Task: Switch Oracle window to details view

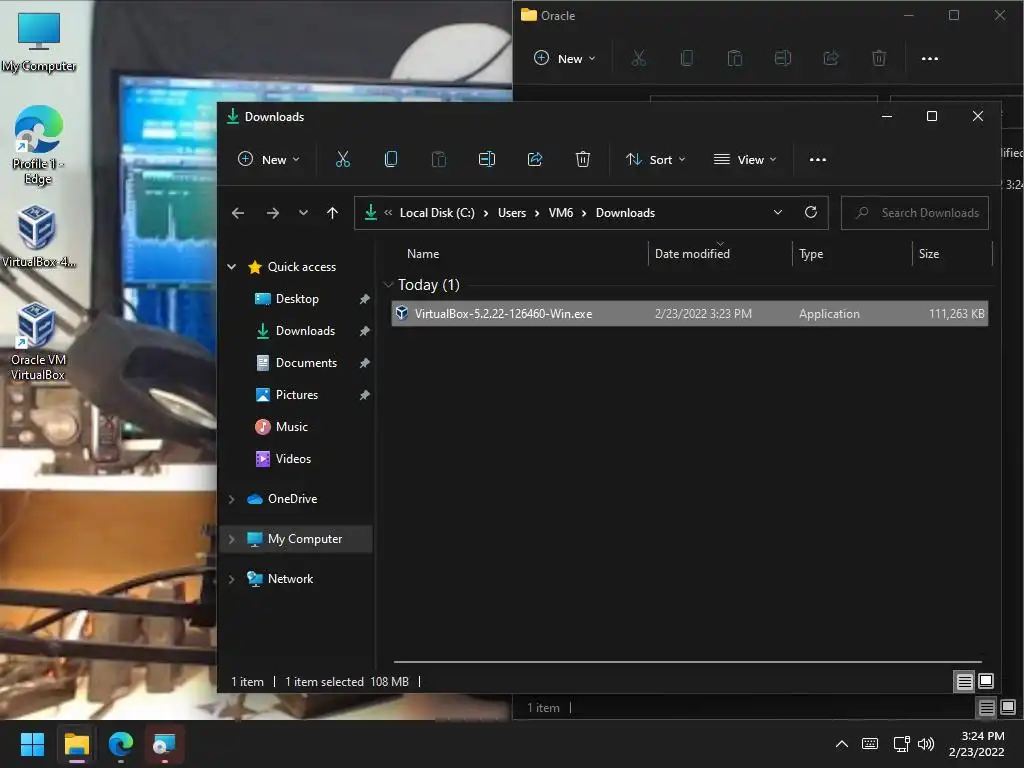Action: (x=987, y=707)
